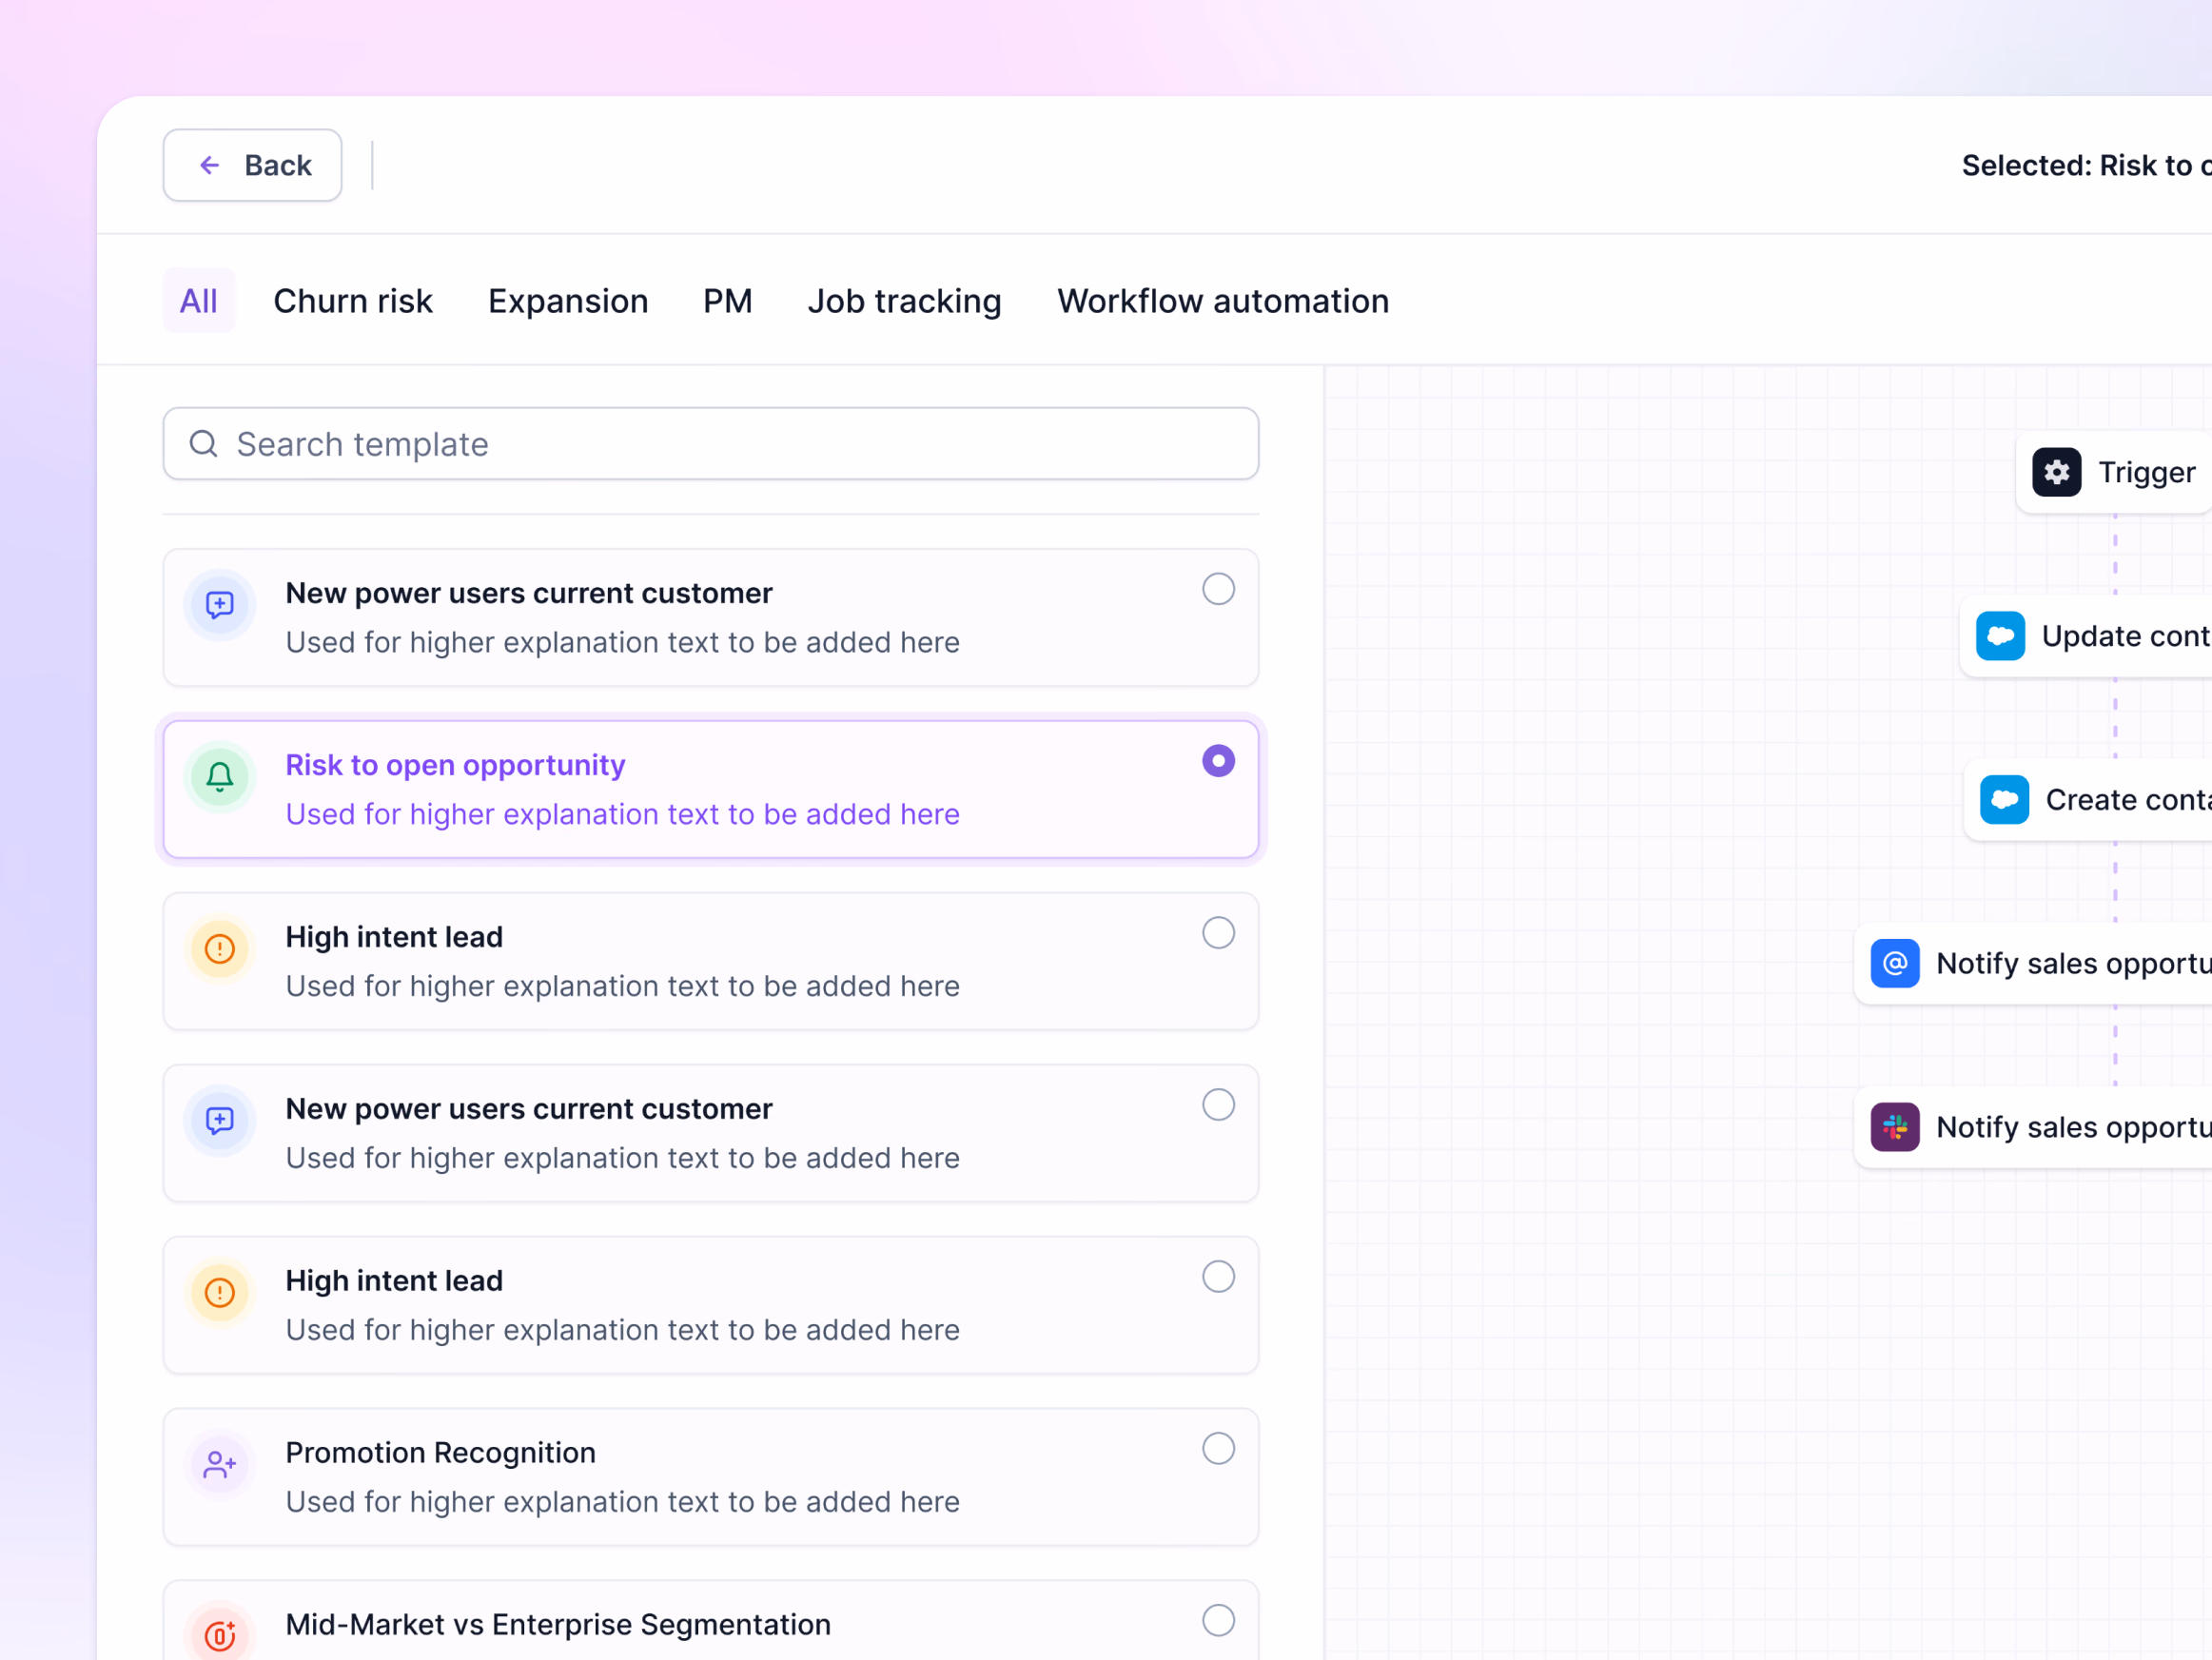
Task: Click the magnifier icon in search box
Action: pos(204,444)
